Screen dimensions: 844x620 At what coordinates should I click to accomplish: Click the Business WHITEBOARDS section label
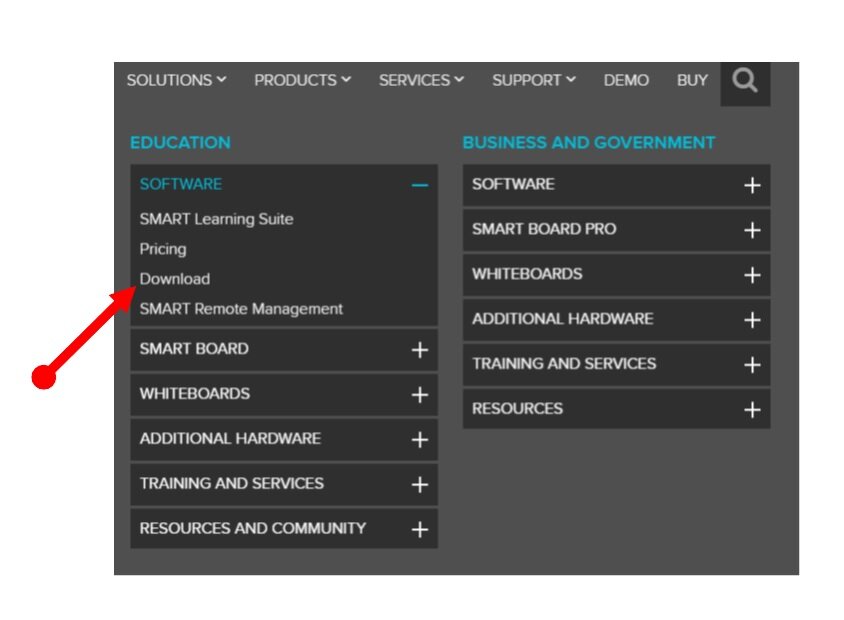point(528,274)
